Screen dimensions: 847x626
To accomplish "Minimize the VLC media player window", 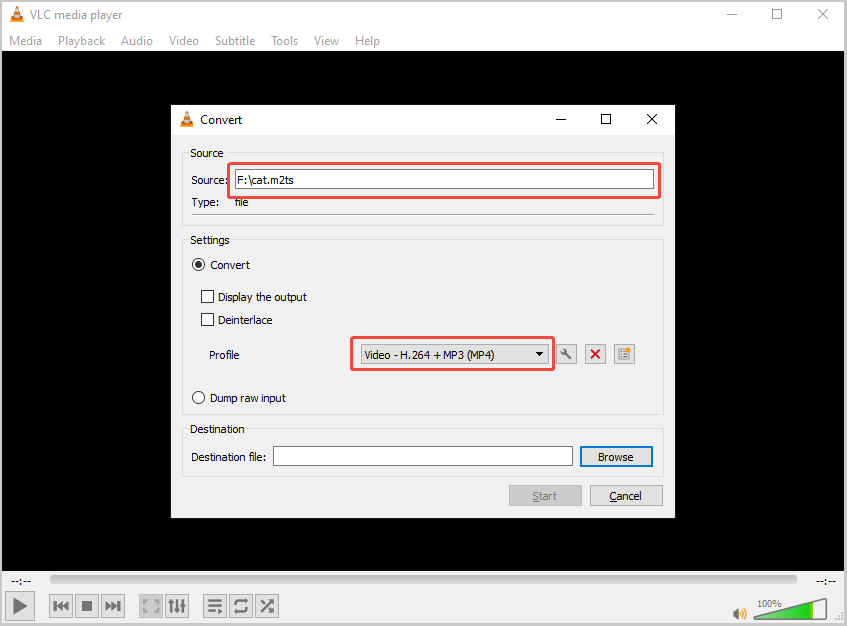I will [732, 15].
